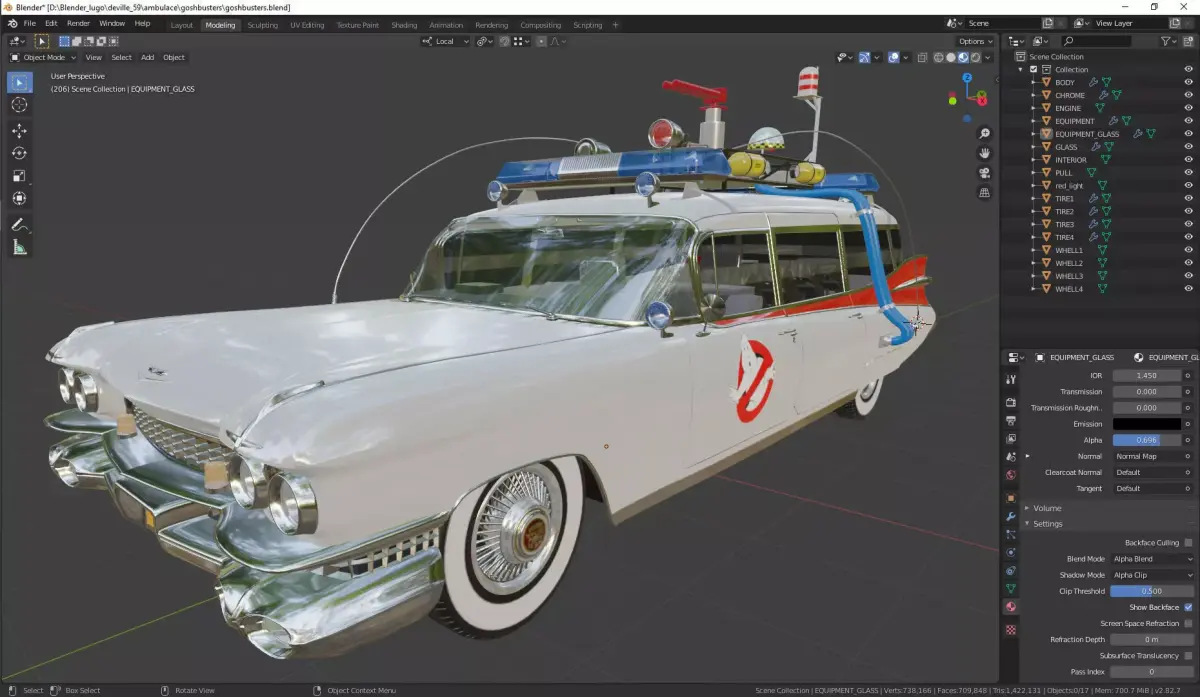Viewport: 1200px width, 697px height.
Task: Open the Local transform orientation dropdown
Action: (x=444, y=41)
